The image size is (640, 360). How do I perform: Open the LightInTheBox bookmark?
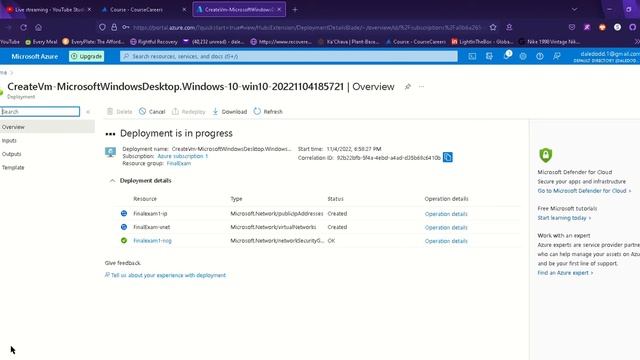pos(482,42)
